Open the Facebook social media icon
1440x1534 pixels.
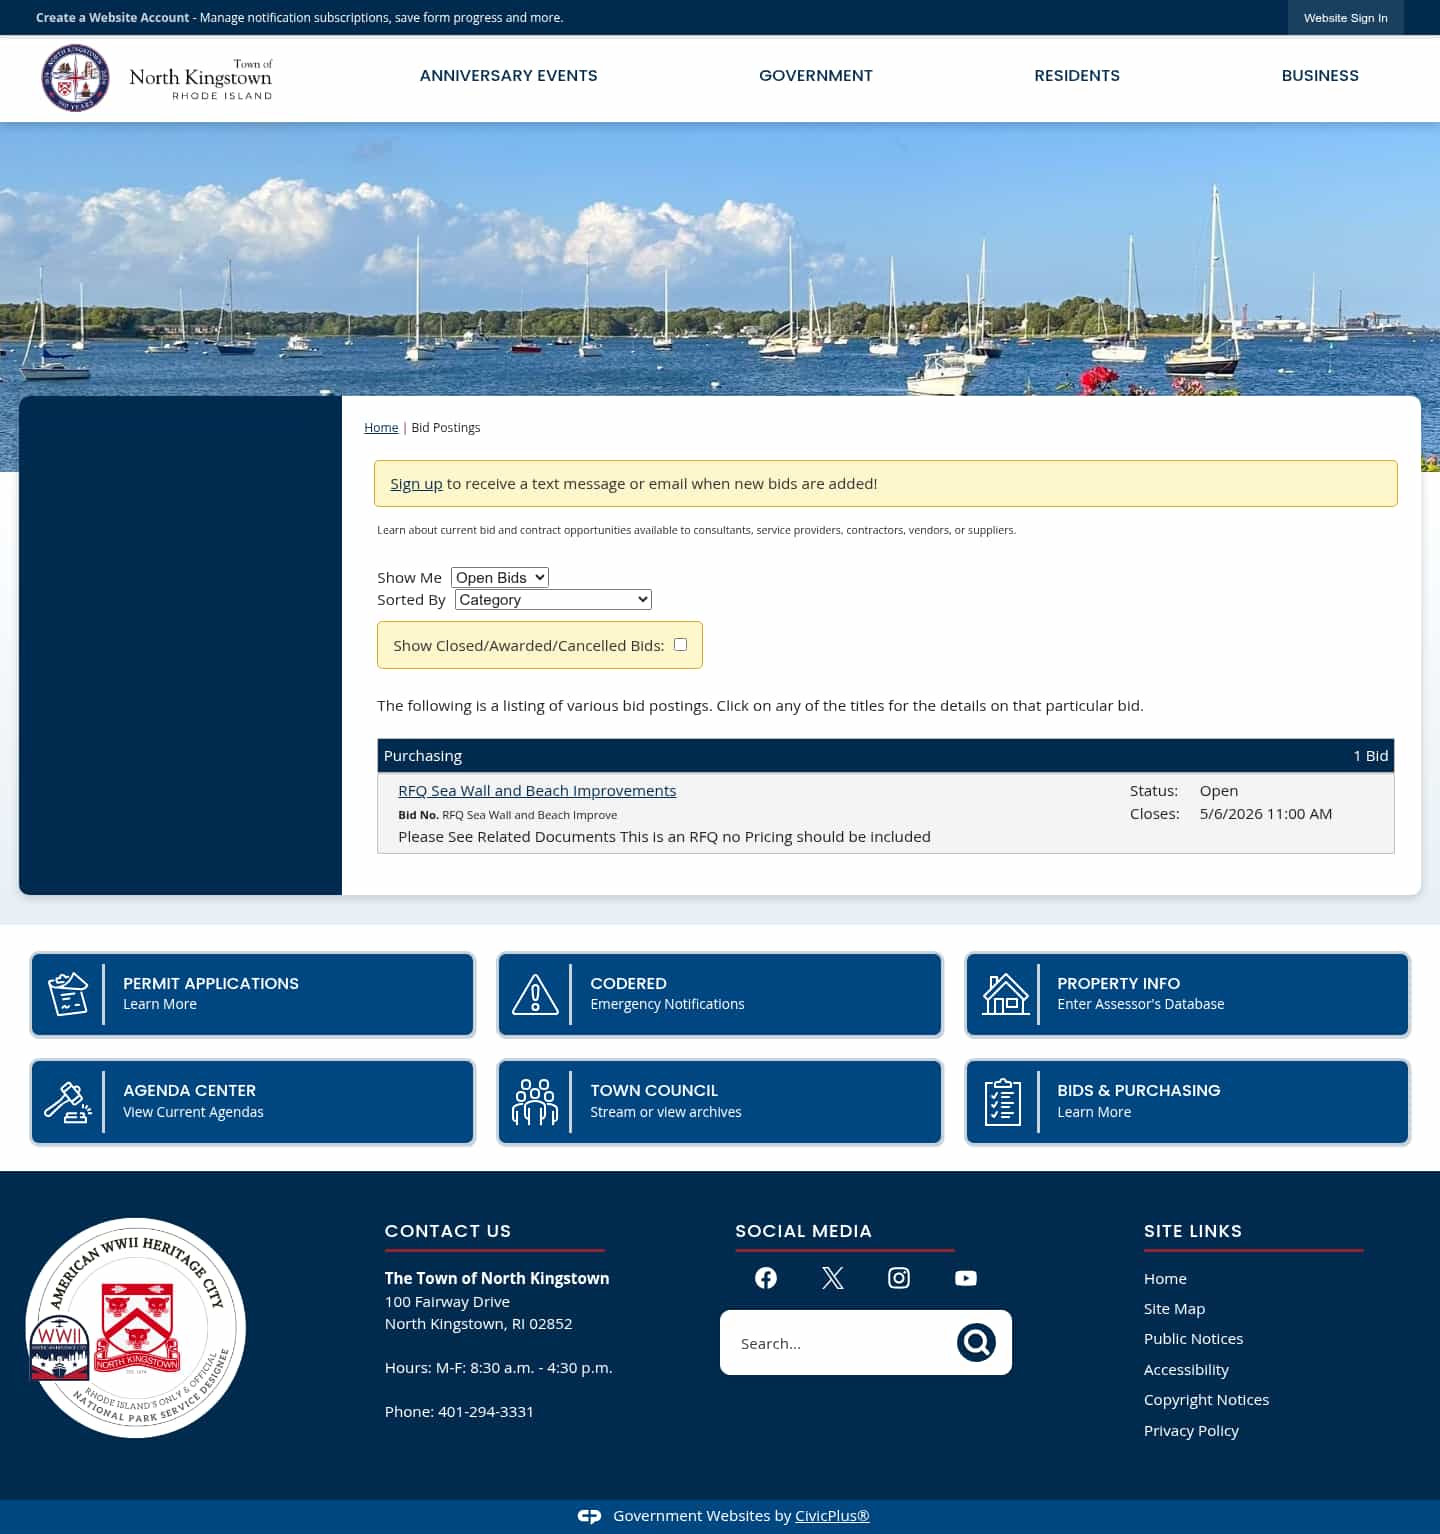(765, 1278)
